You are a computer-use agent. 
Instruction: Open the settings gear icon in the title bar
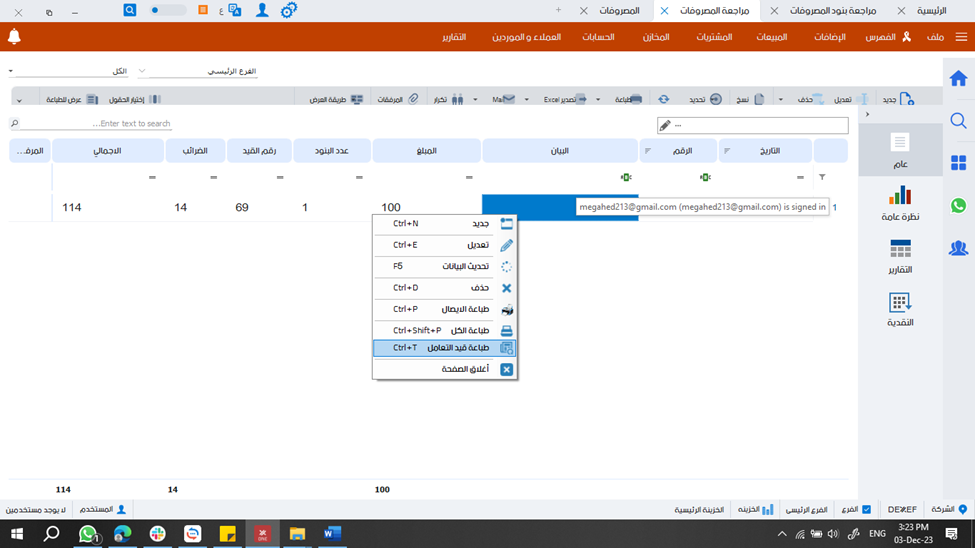(289, 10)
